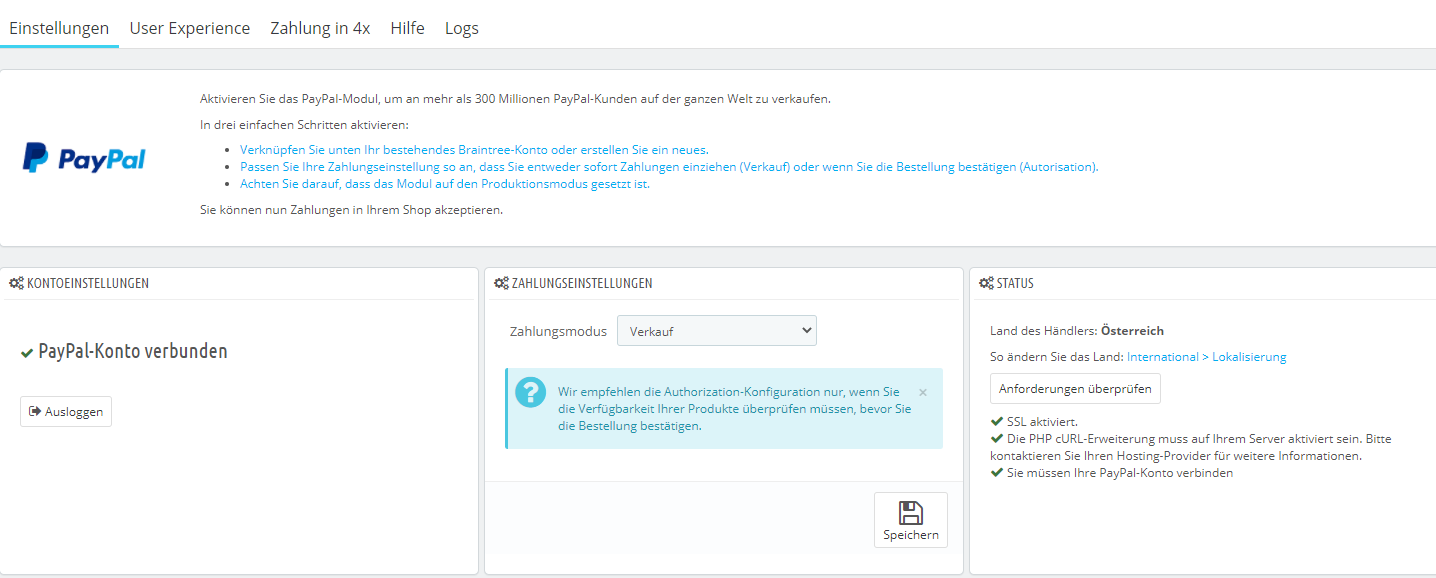
Task: Click the Sie können nun Zahlungen text
Action: tap(351, 210)
